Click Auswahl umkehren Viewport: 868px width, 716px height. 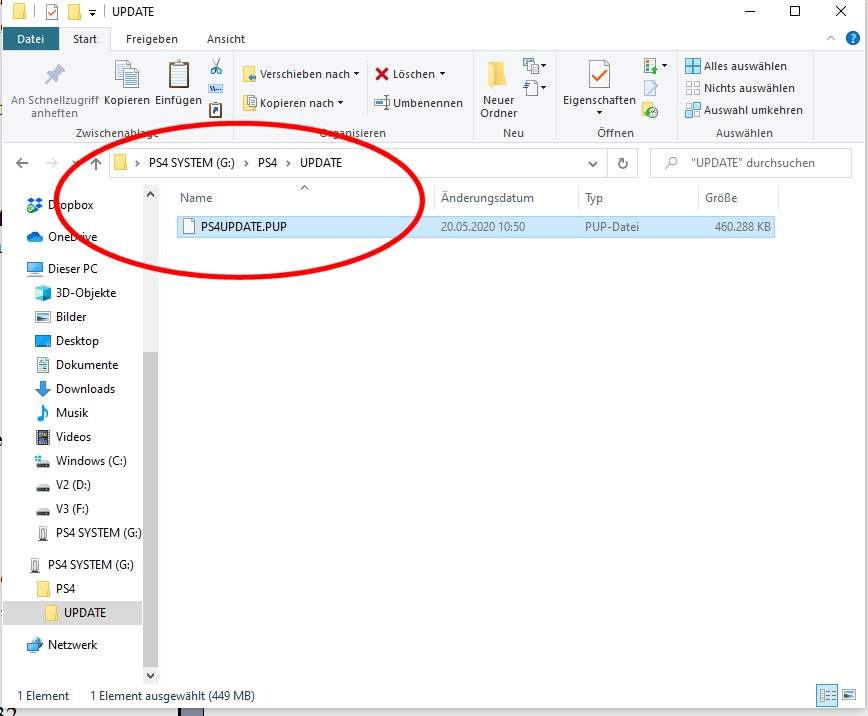coord(743,110)
